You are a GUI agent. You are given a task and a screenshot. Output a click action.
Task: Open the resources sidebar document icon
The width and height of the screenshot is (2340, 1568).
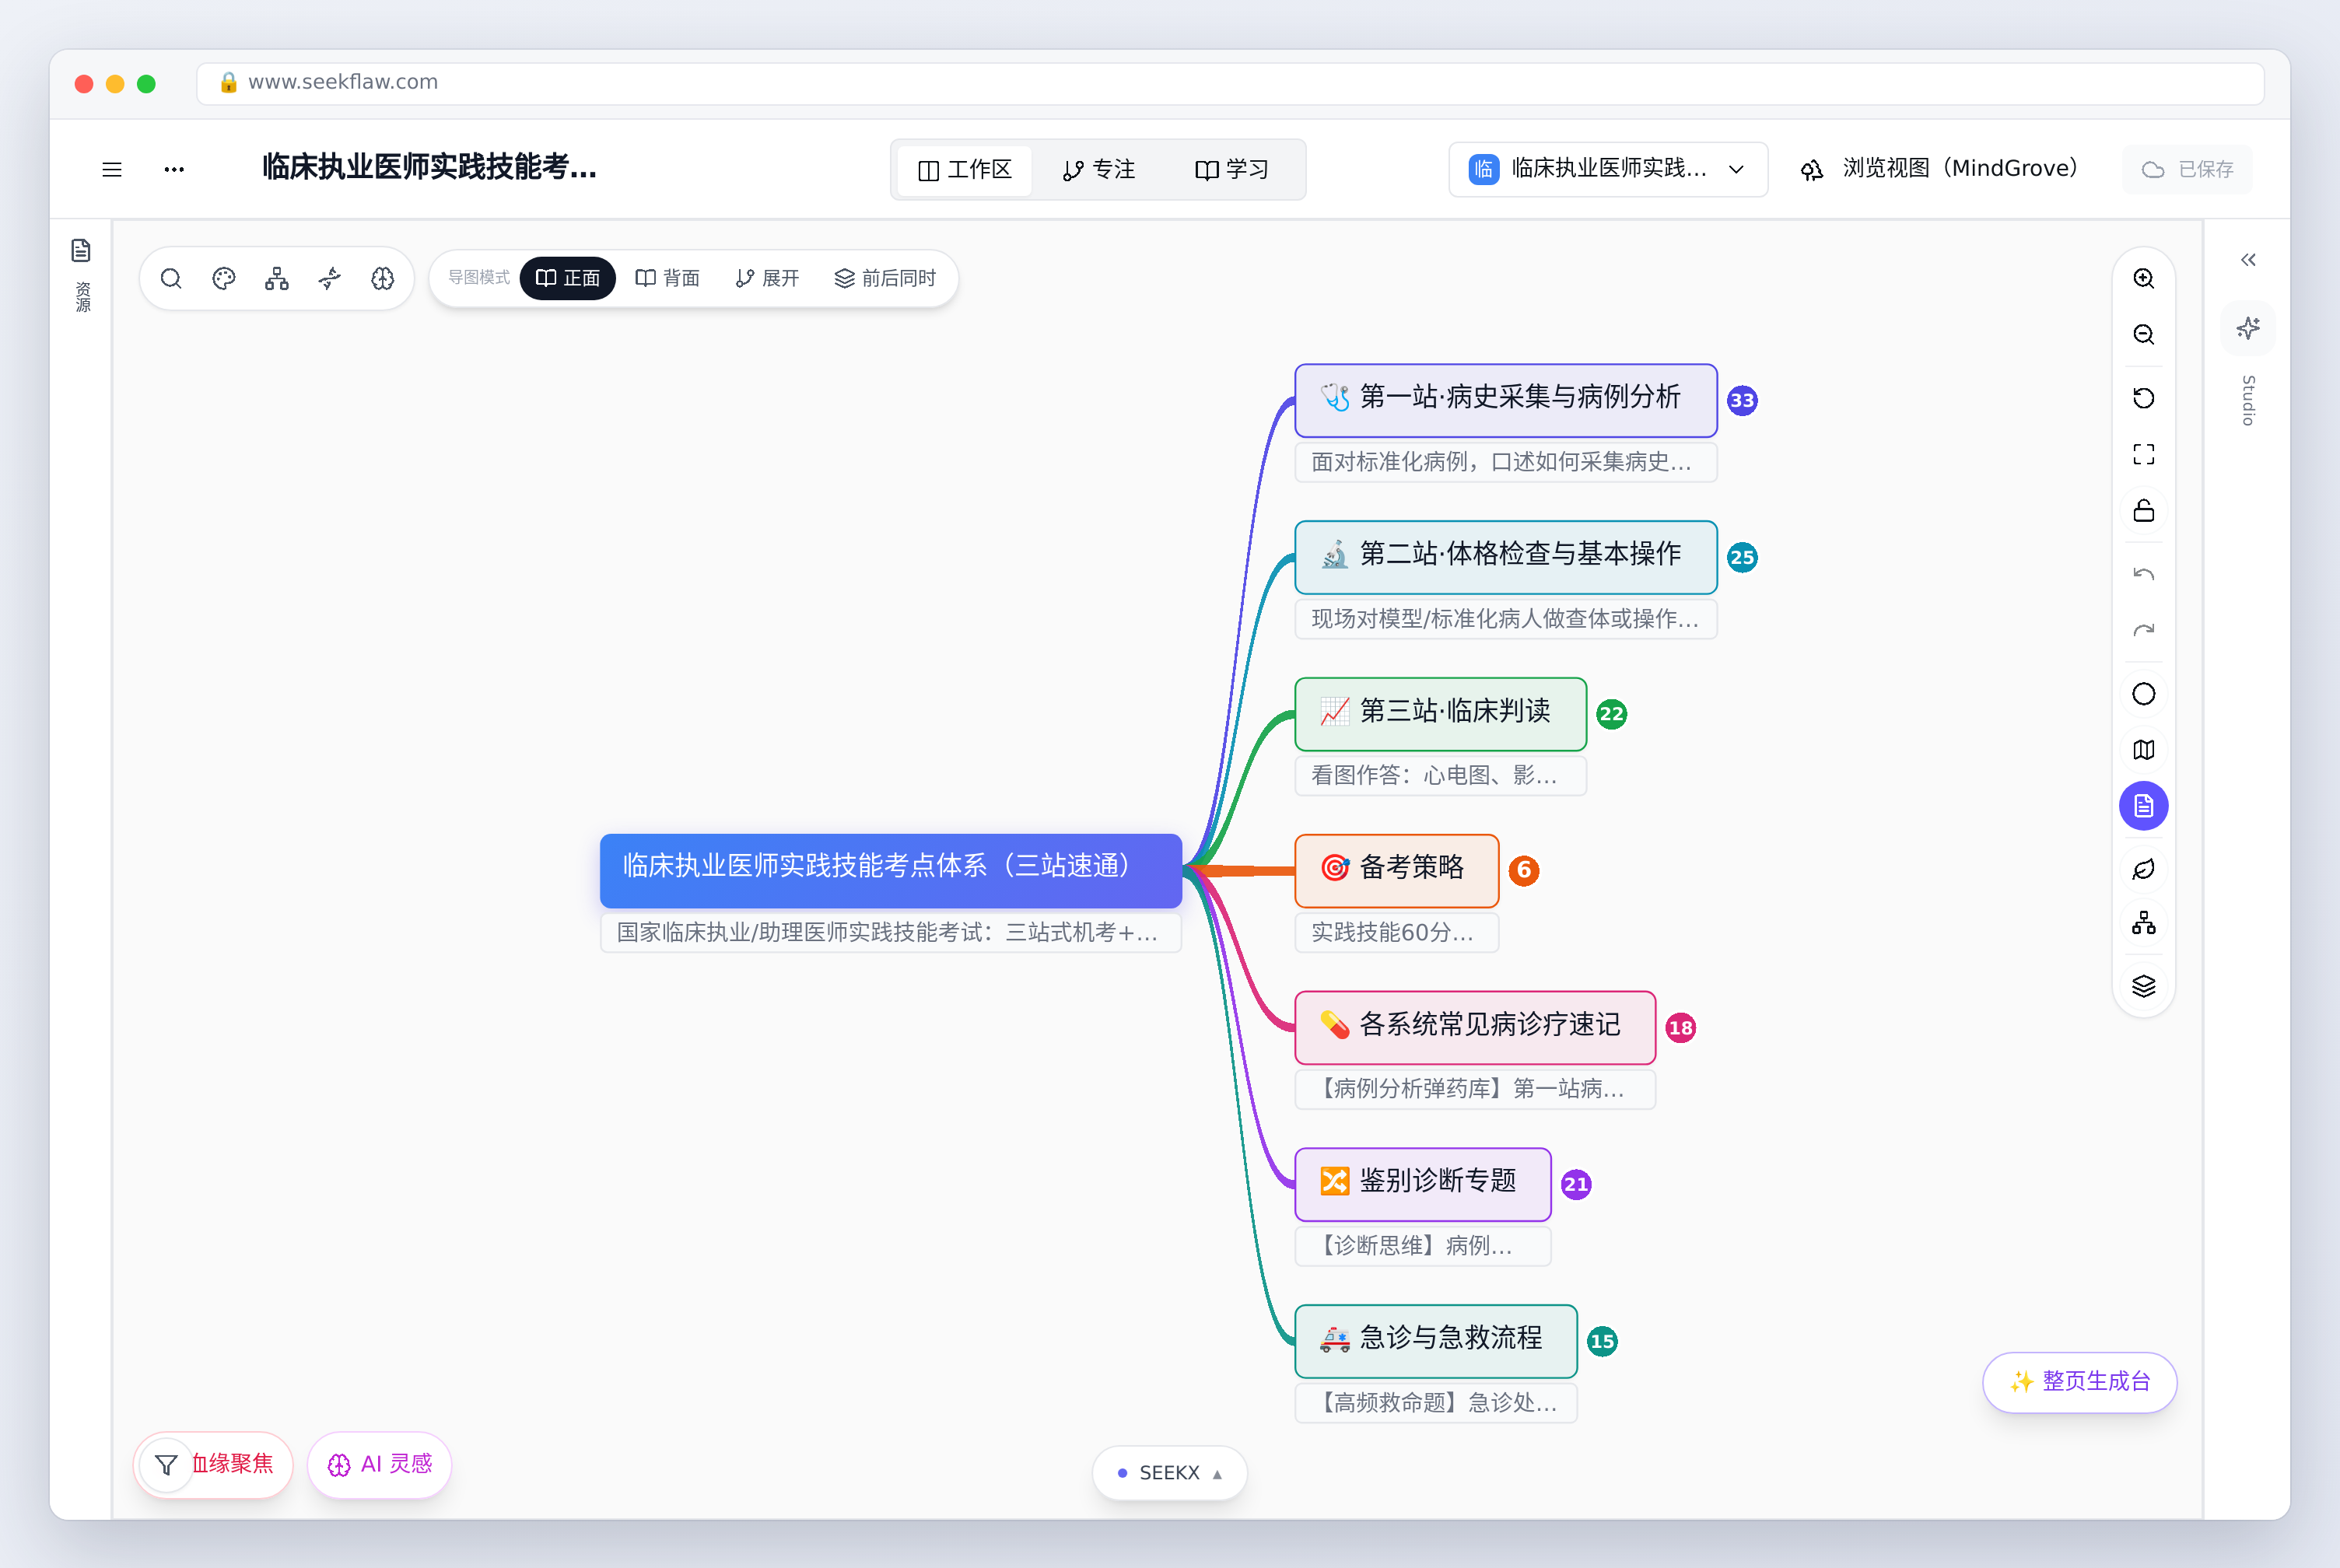[81, 250]
